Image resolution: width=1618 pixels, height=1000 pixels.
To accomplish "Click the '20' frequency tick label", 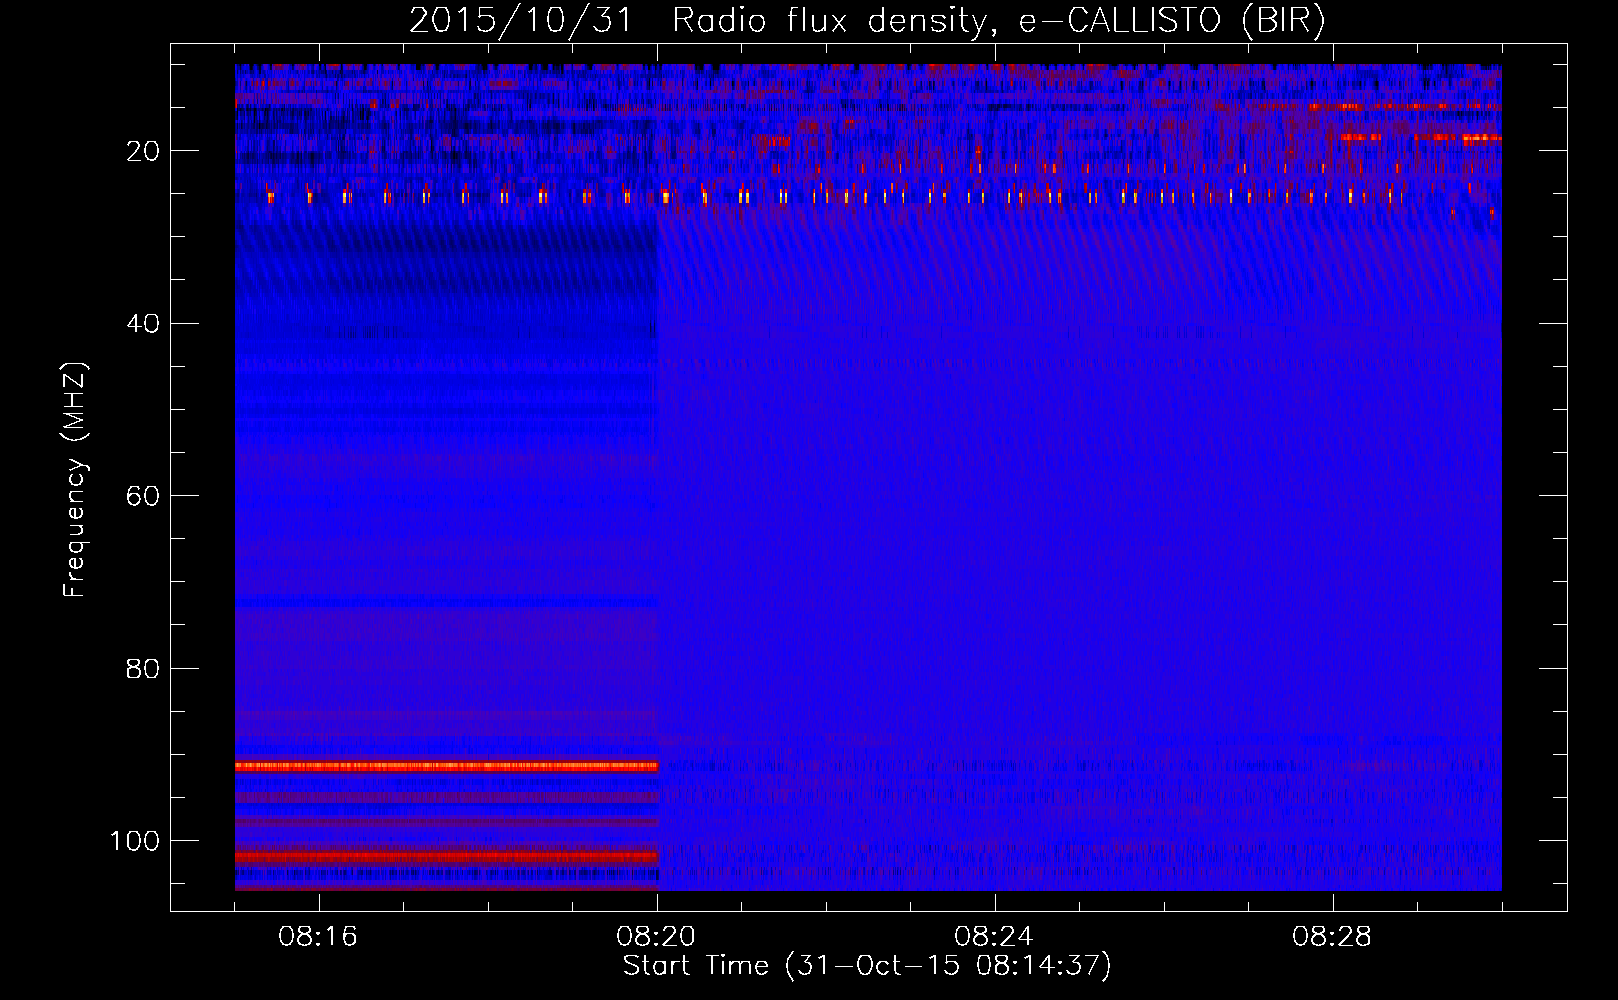I will click(143, 151).
